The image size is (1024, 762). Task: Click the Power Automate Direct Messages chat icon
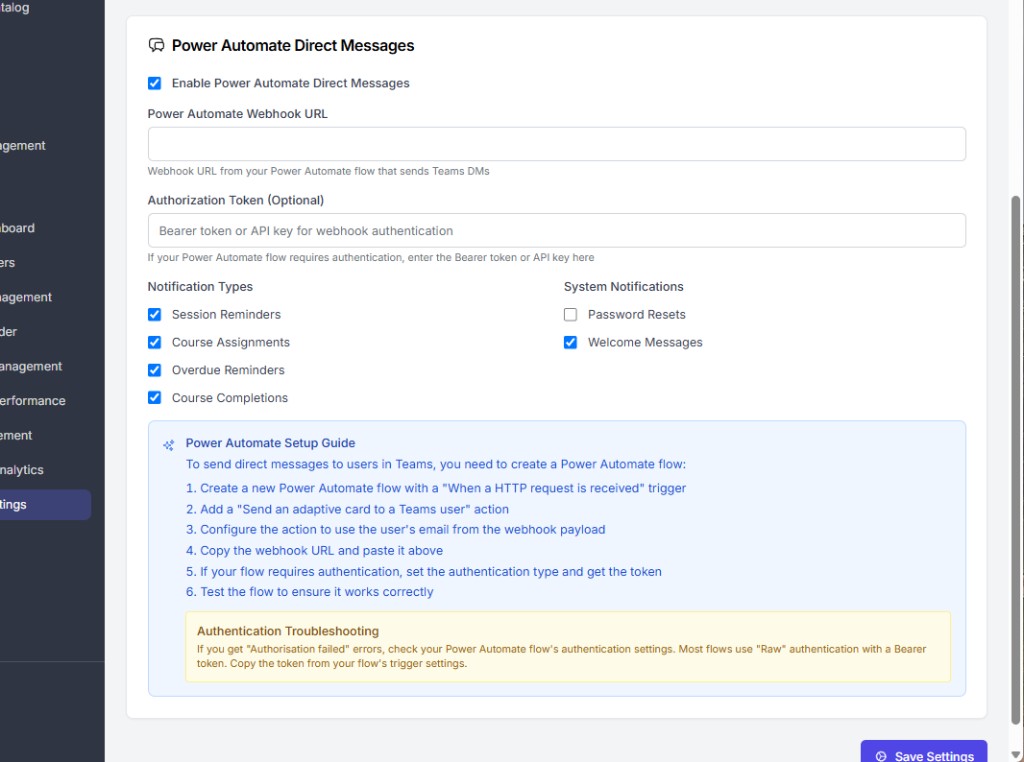[156, 45]
